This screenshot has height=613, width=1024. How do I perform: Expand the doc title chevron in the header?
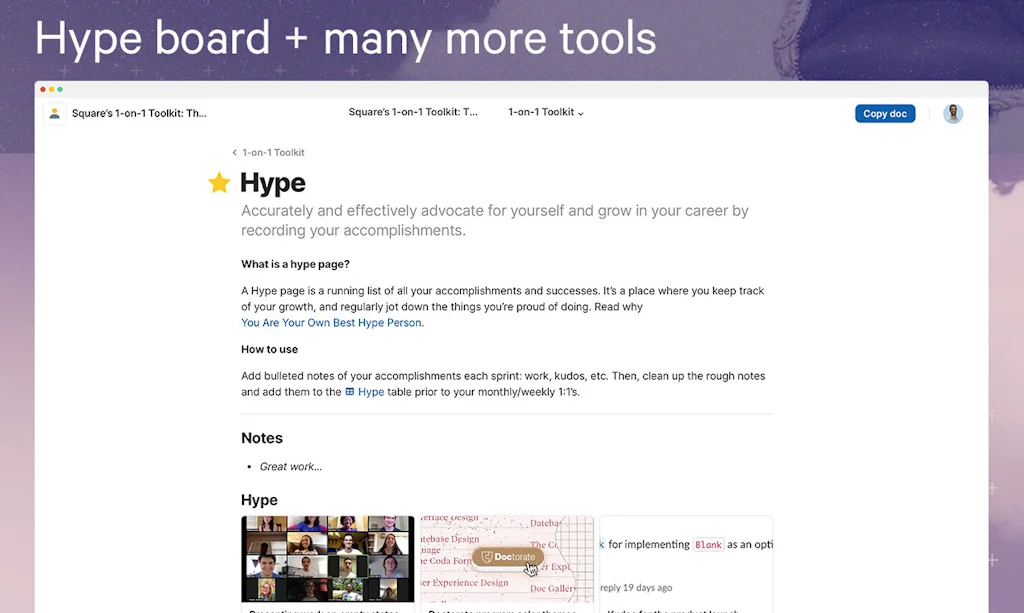click(579, 113)
